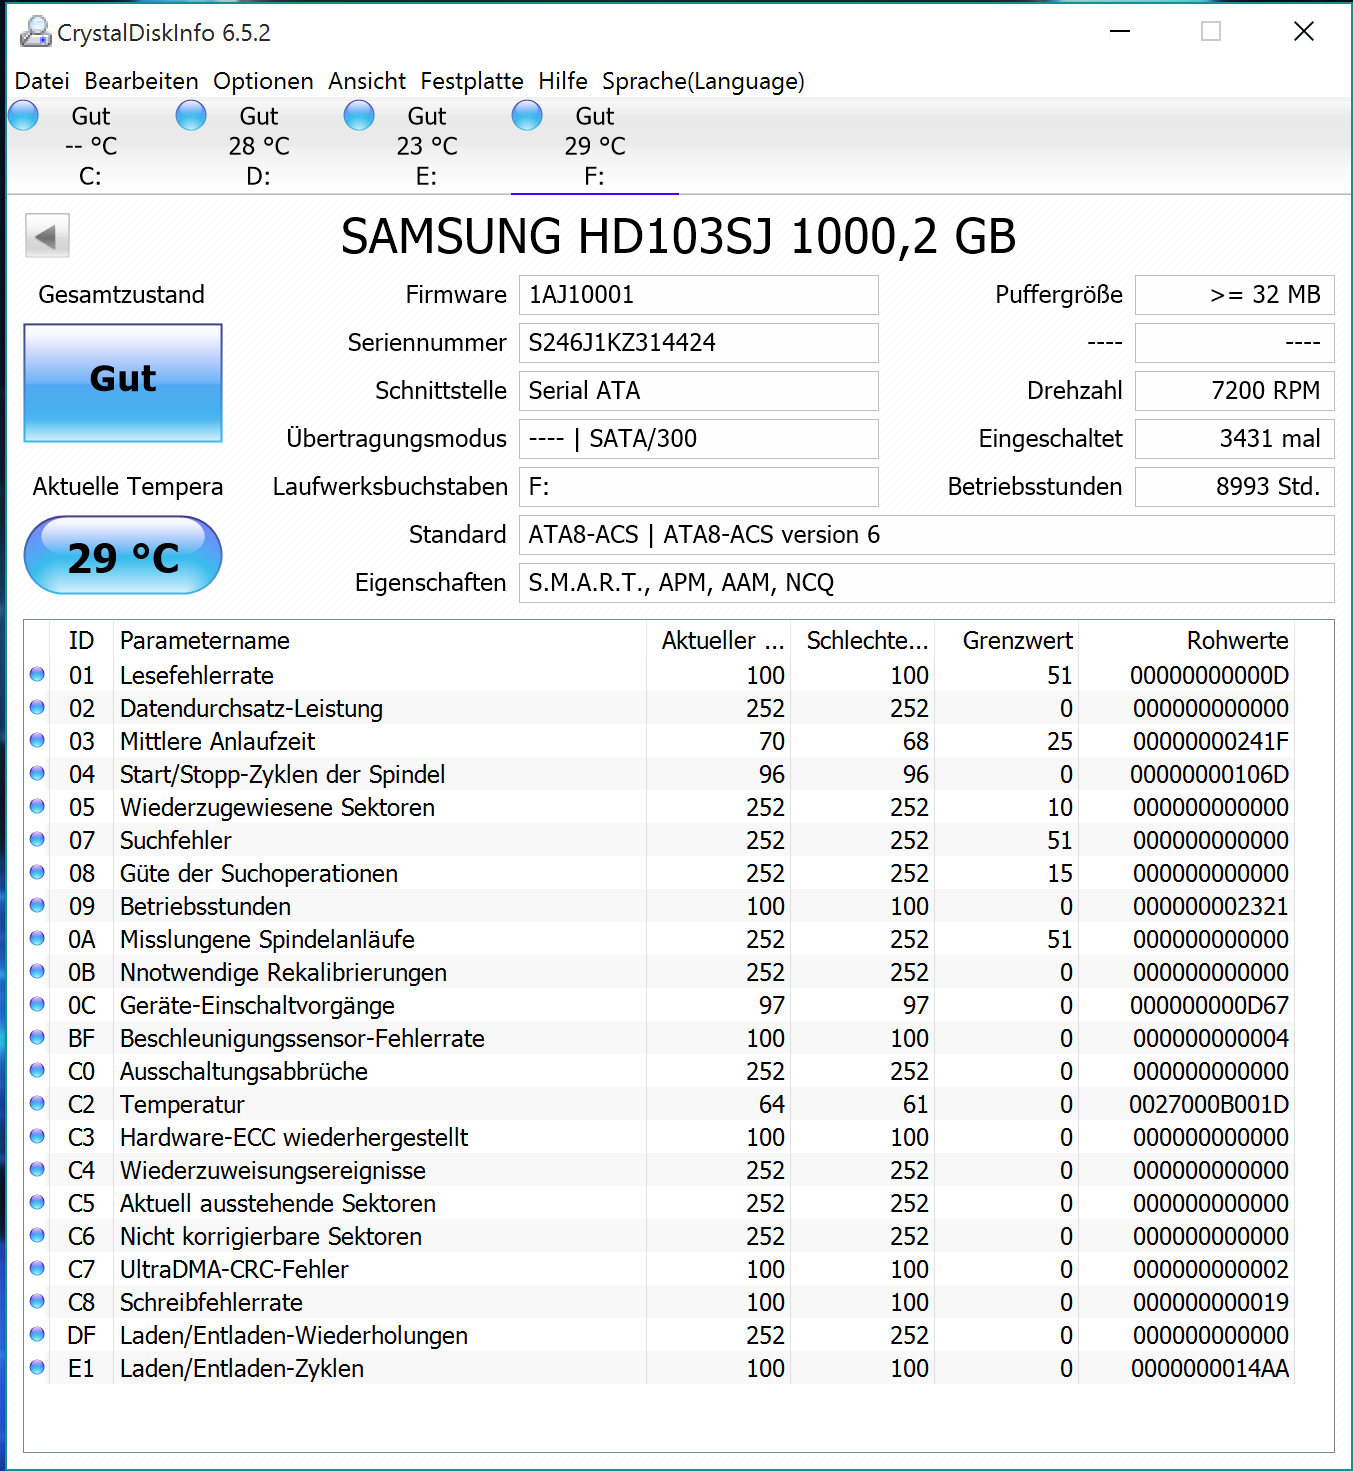Click the serial number field S246J1KZ314424
1353x1471 pixels.
pos(698,343)
